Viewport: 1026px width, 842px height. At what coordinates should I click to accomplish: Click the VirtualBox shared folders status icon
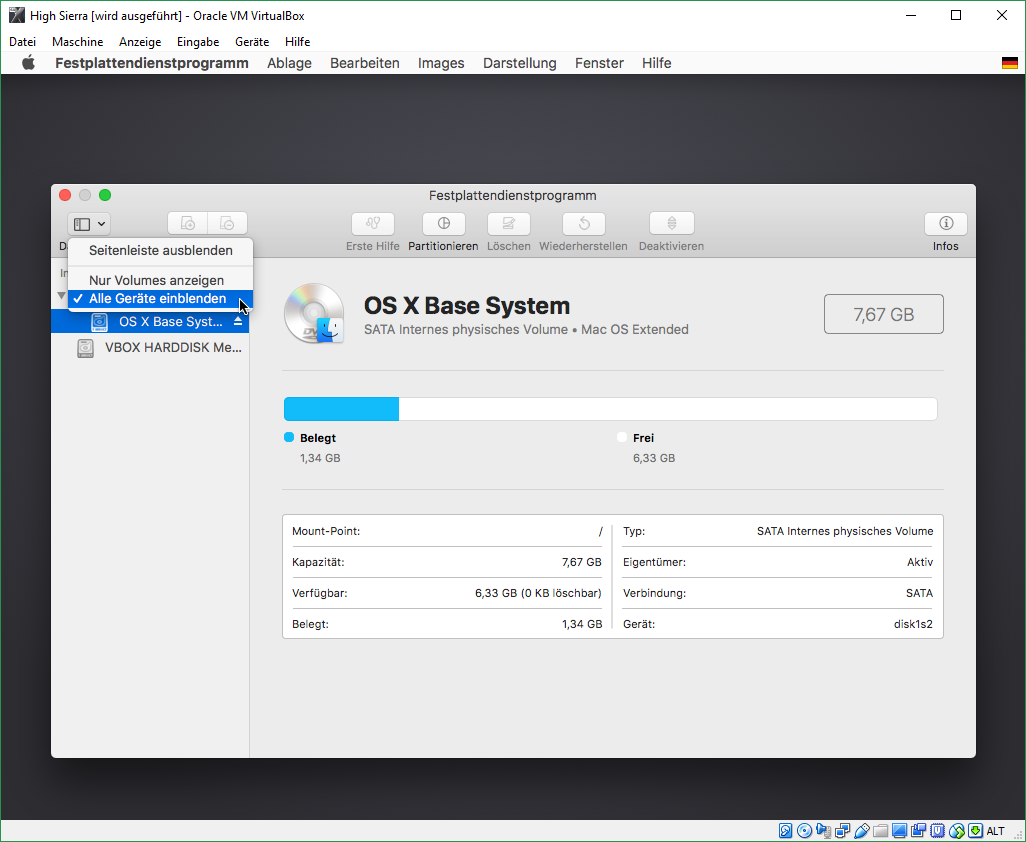coord(881,831)
